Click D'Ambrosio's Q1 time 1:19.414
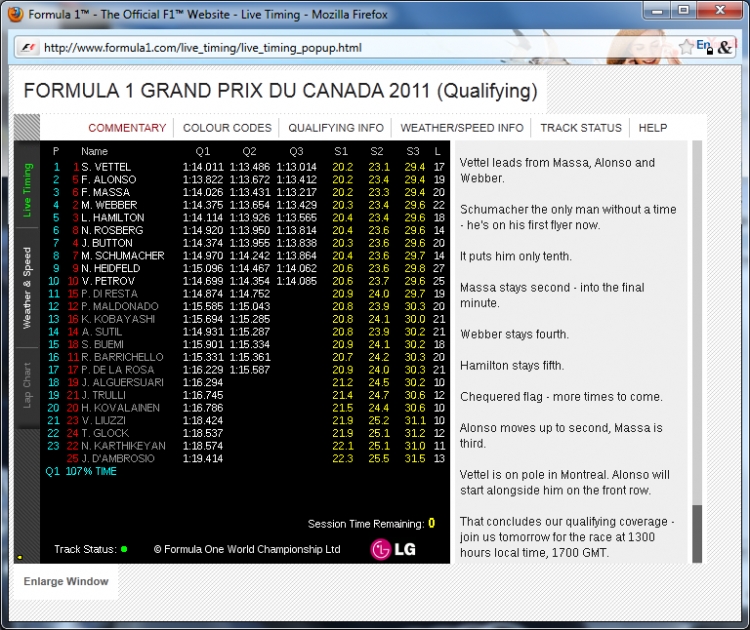The width and height of the screenshot is (750, 630). tap(203, 458)
